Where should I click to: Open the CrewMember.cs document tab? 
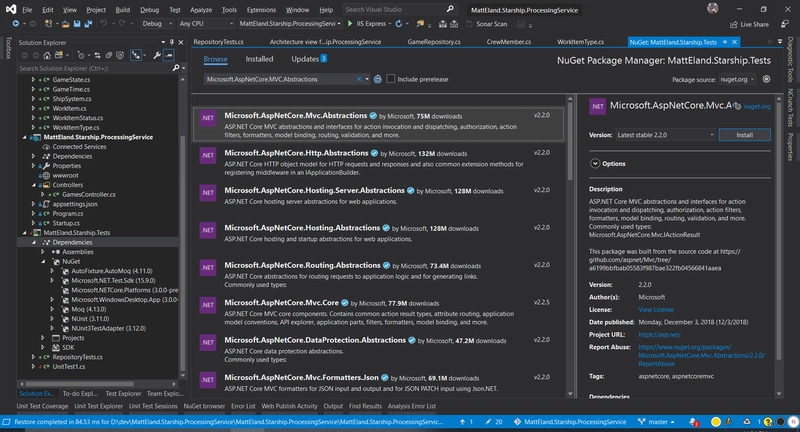click(508, 42)
